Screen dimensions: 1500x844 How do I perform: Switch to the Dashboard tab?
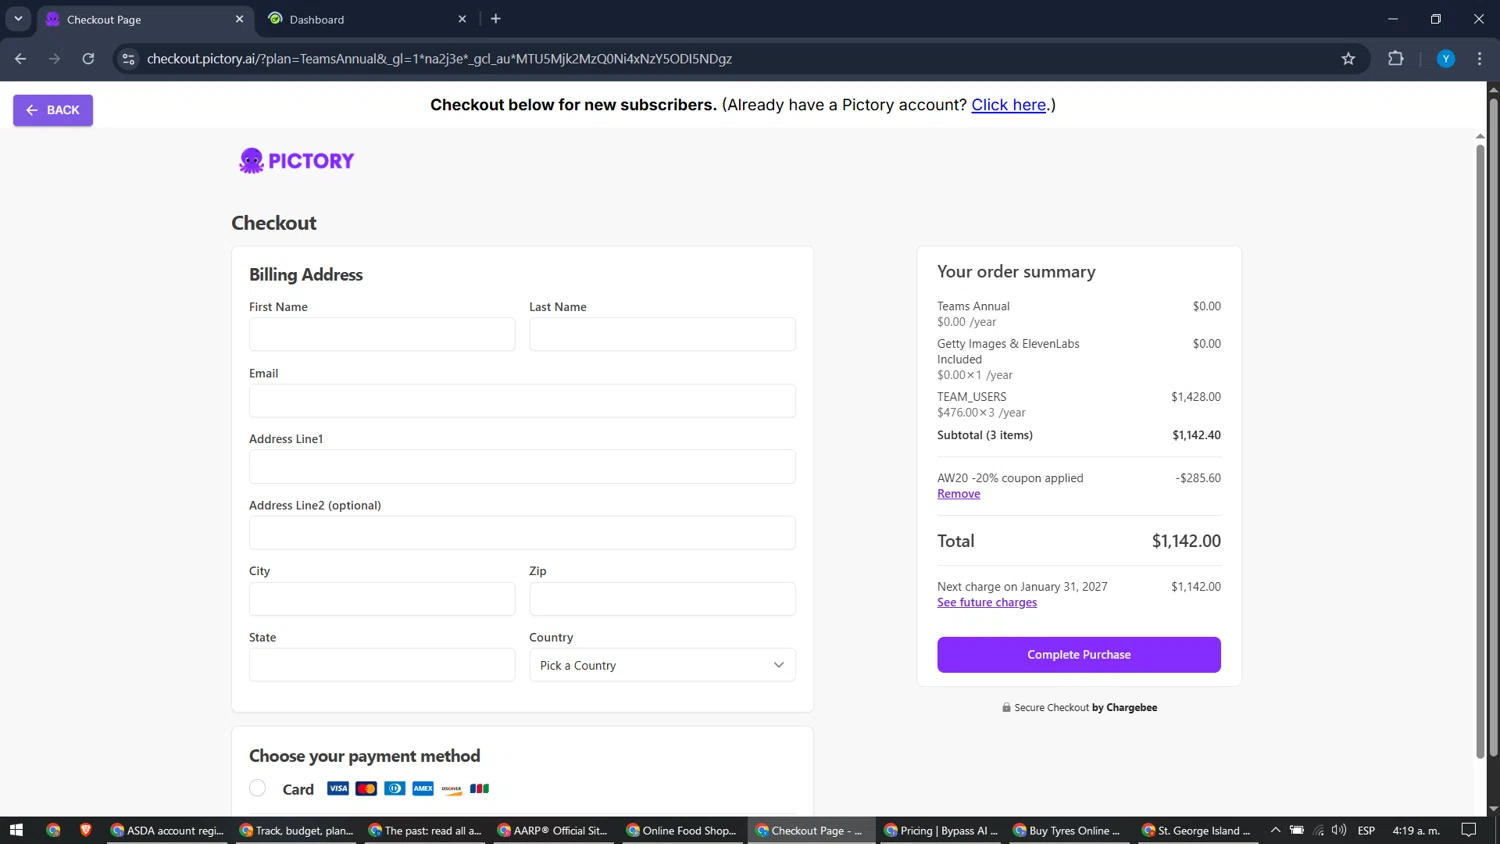tap(366, 19)
